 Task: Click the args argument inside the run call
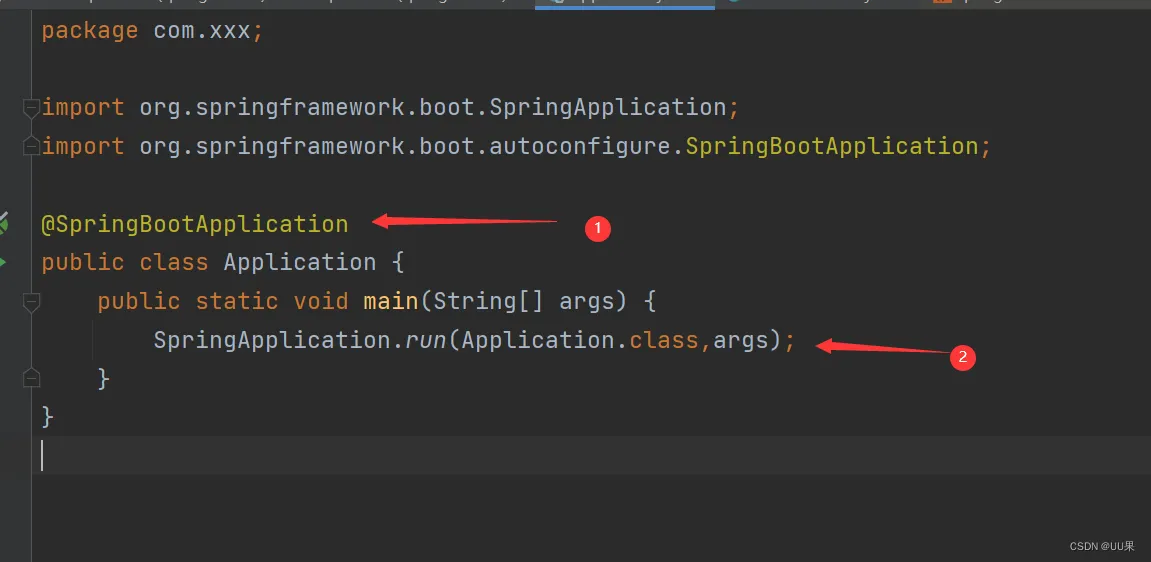coord(740,340)
